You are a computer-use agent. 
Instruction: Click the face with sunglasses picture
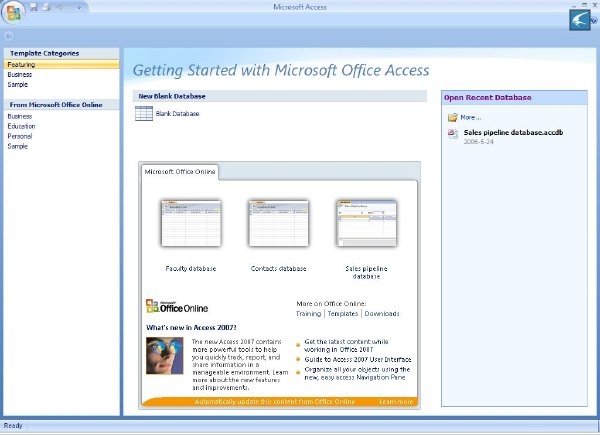click(x=165, y=355)
